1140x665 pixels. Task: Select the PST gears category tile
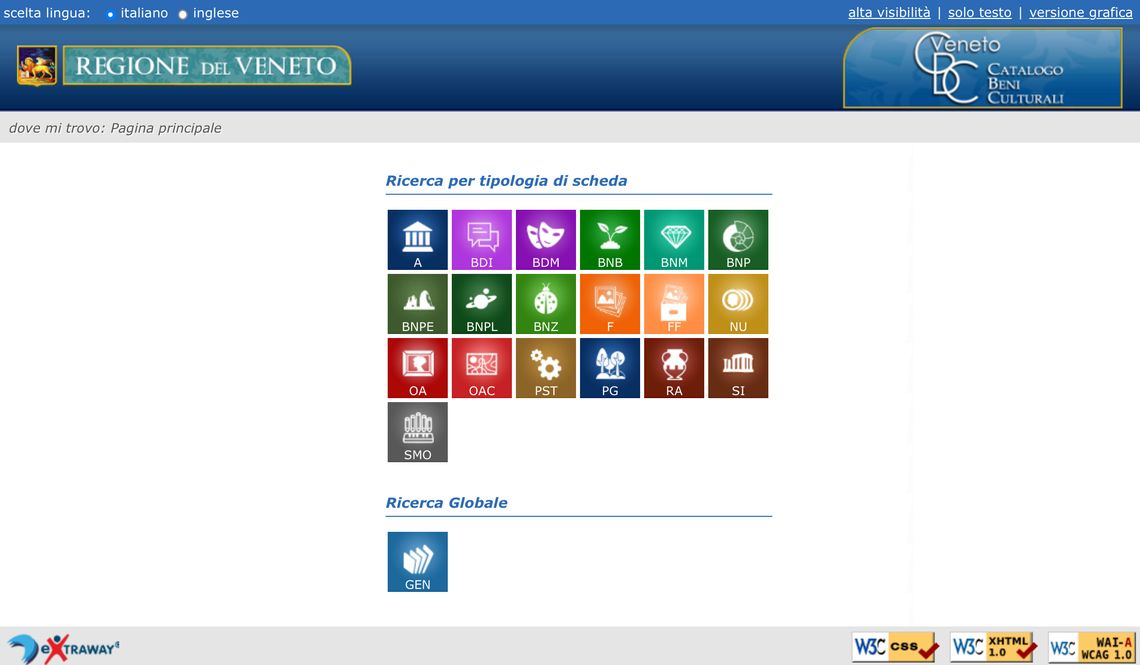tap(545, 368)
